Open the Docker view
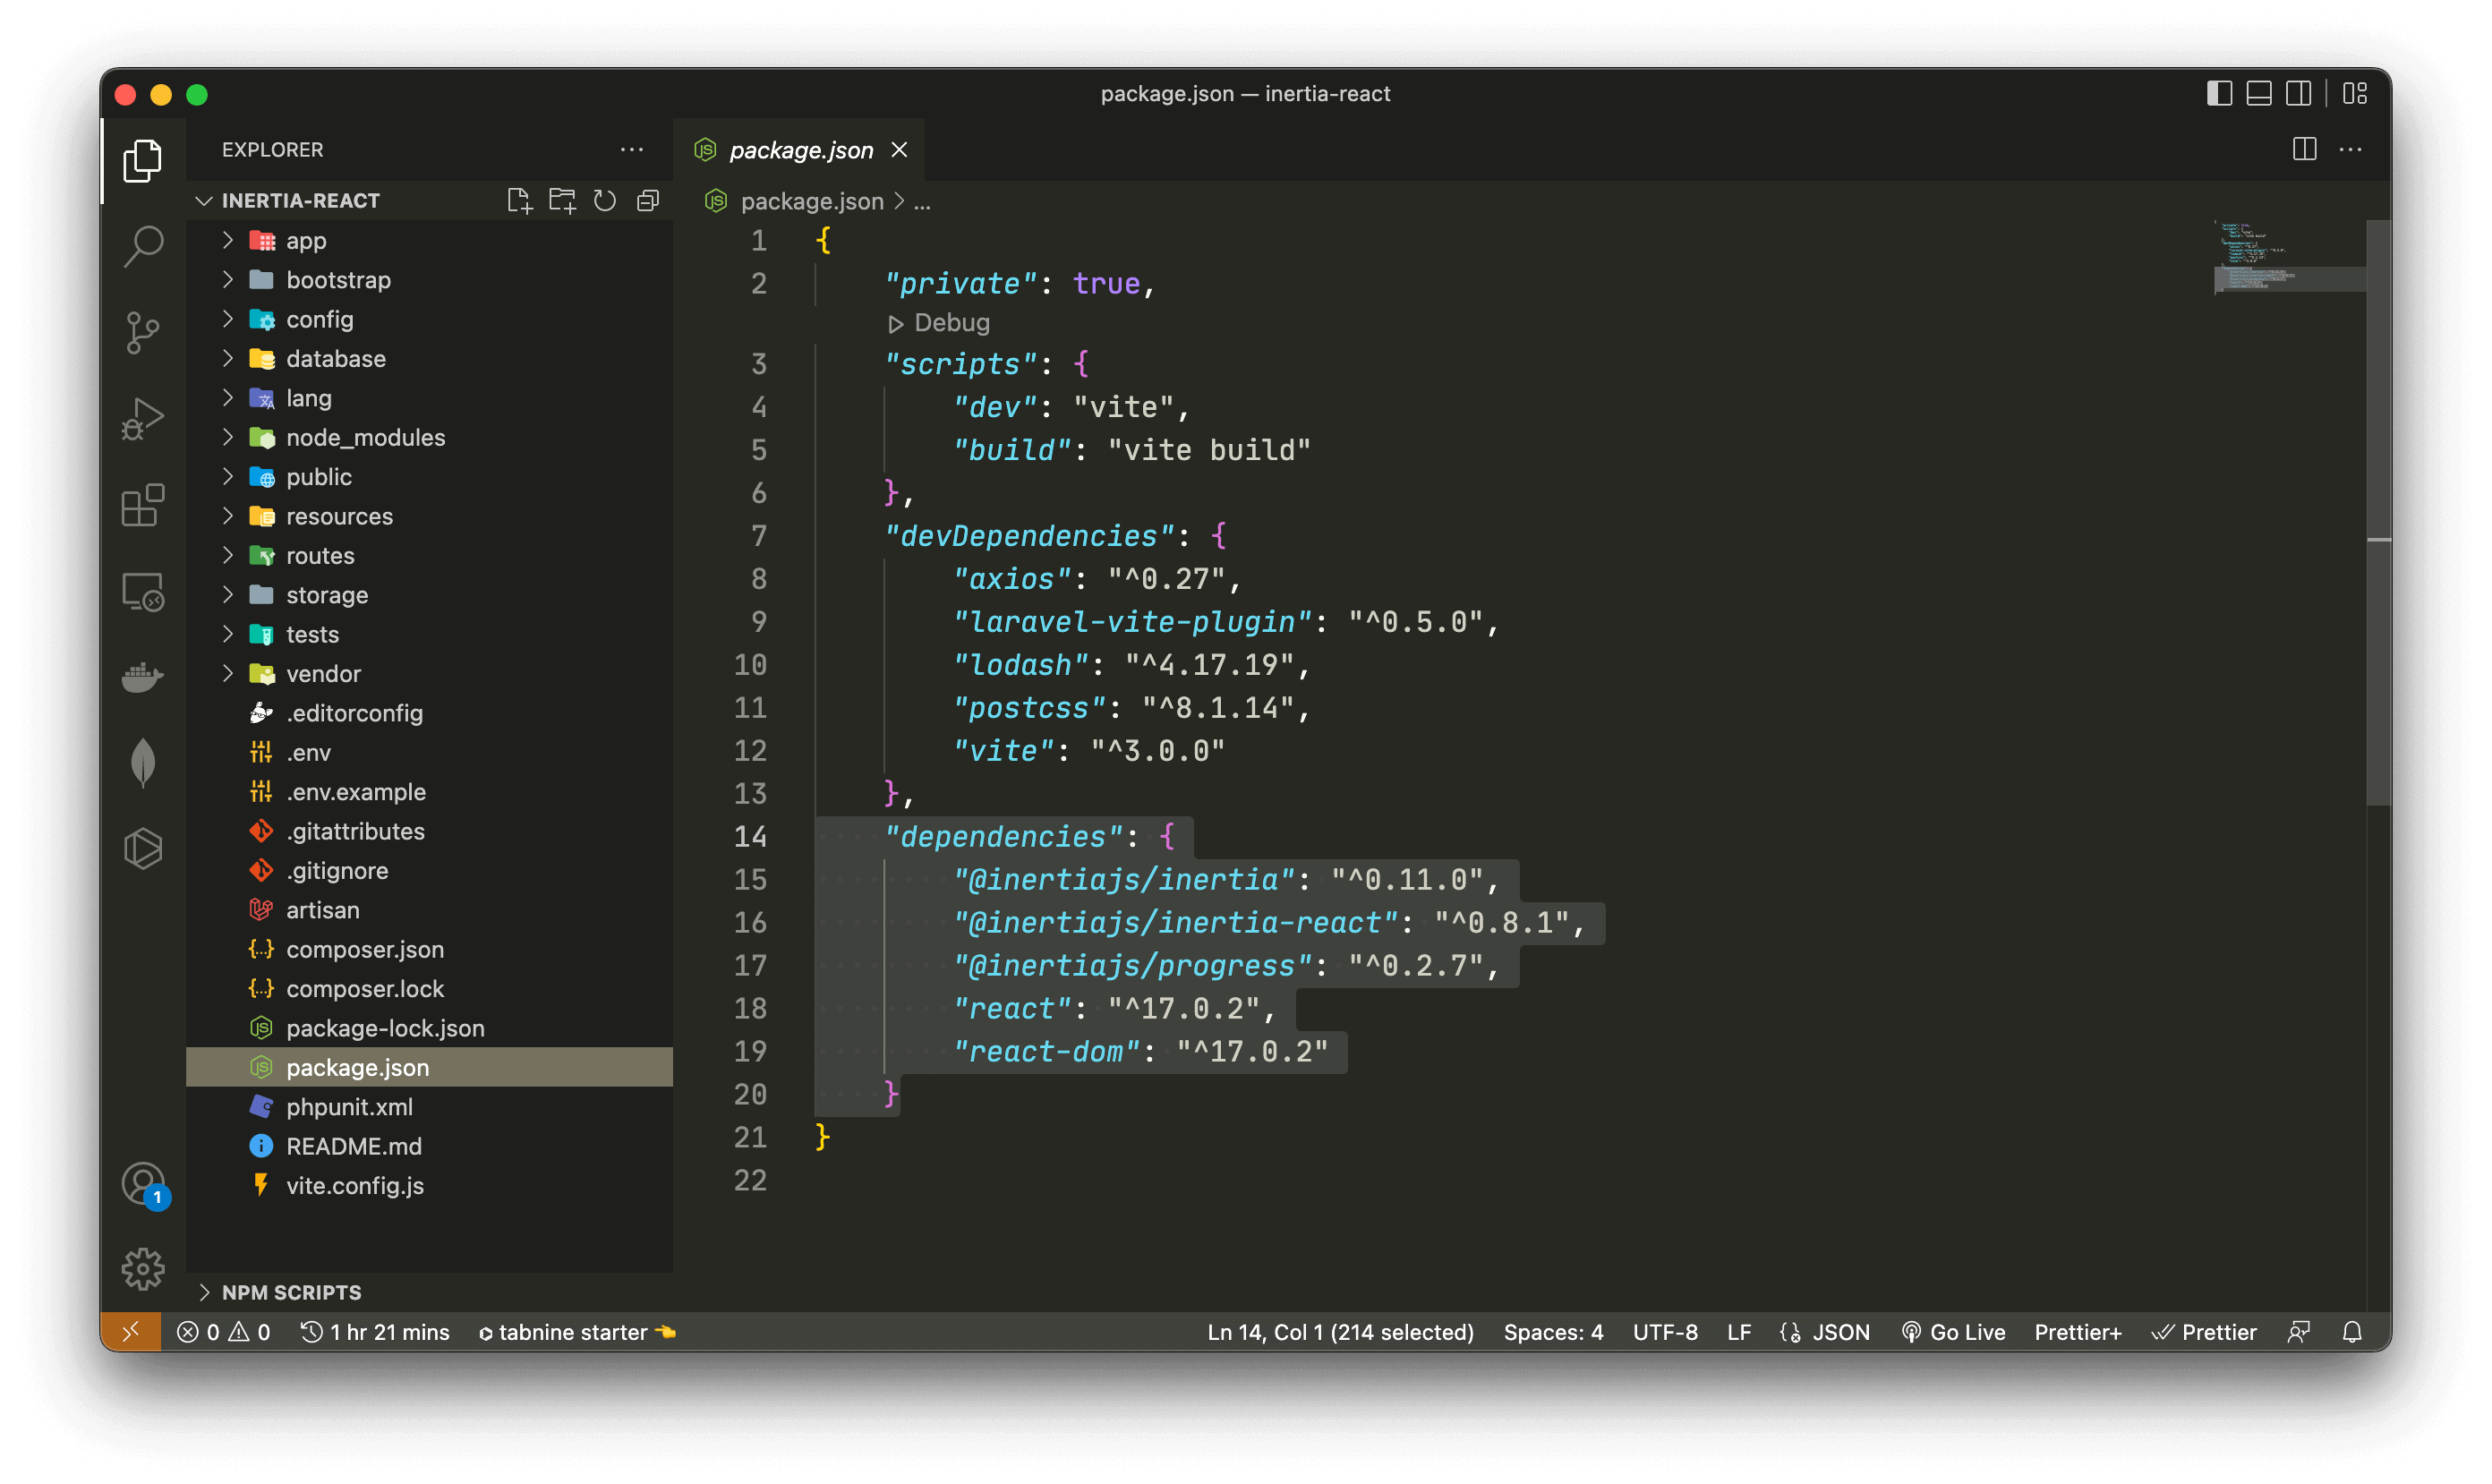2492x1484 pixels. click(x=143, y=677)
